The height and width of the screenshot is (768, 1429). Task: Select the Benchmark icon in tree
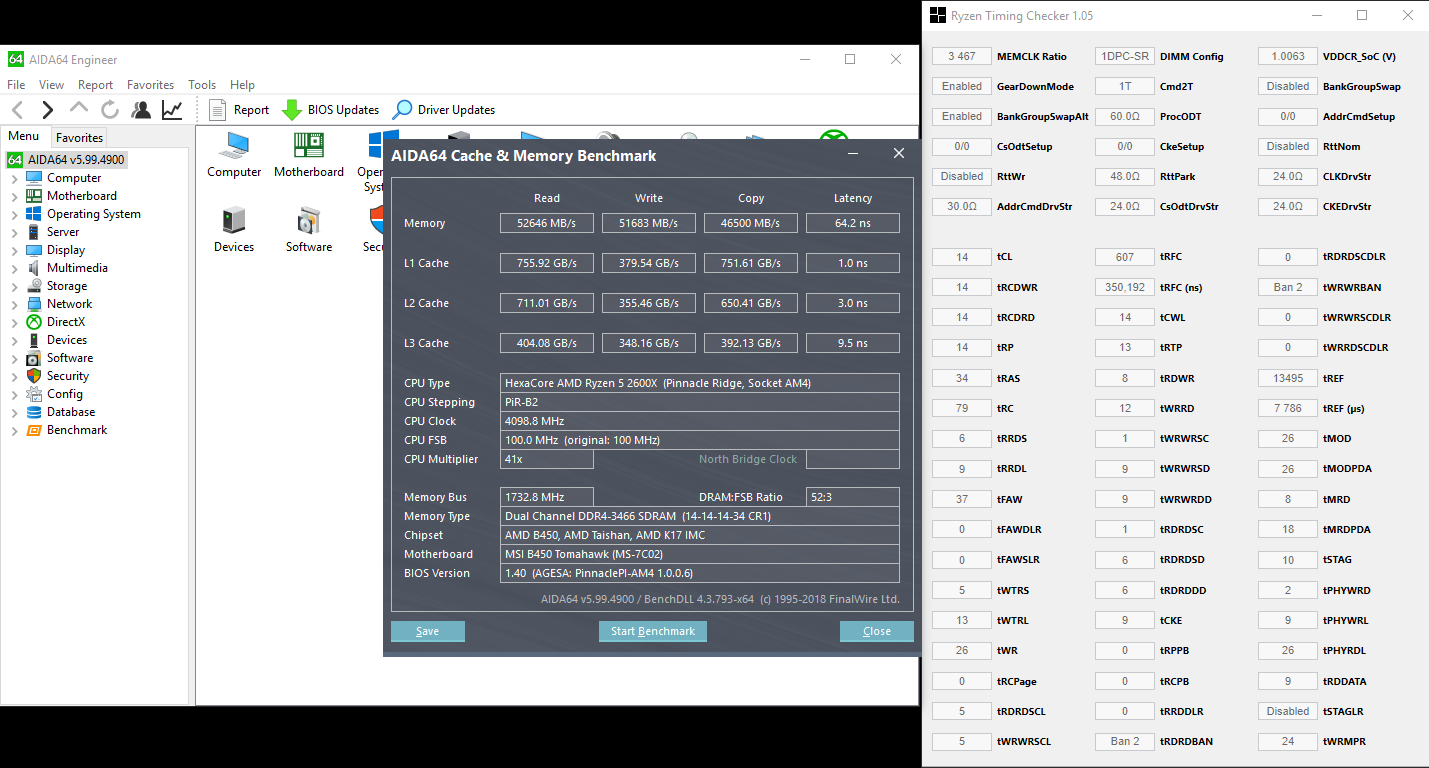tap(34, 430)
